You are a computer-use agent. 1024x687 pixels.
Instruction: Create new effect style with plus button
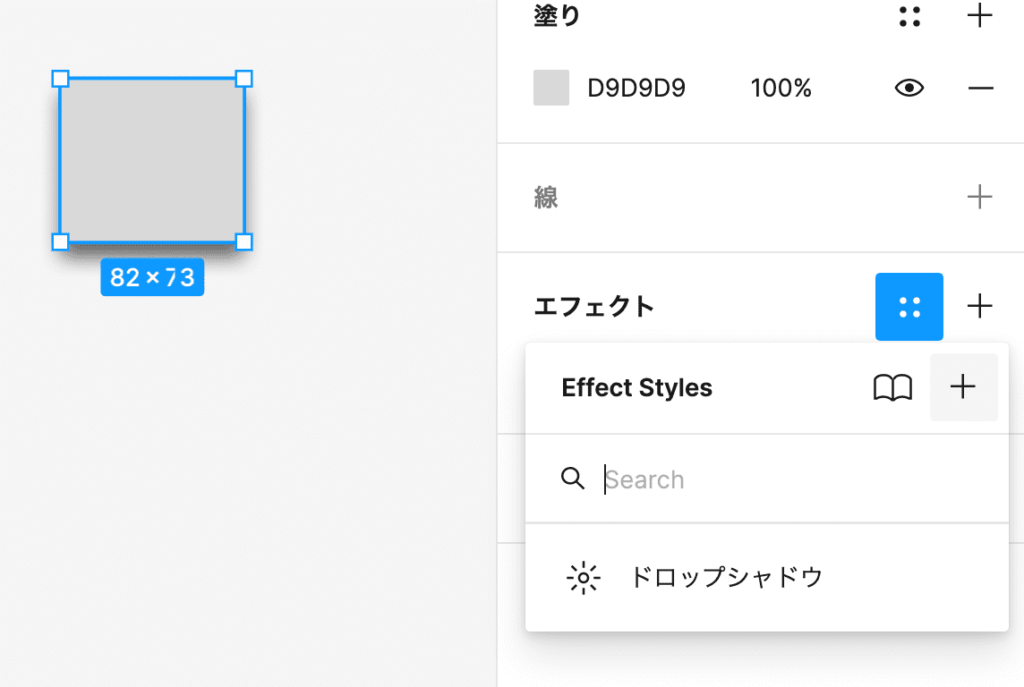pos(963,388)
